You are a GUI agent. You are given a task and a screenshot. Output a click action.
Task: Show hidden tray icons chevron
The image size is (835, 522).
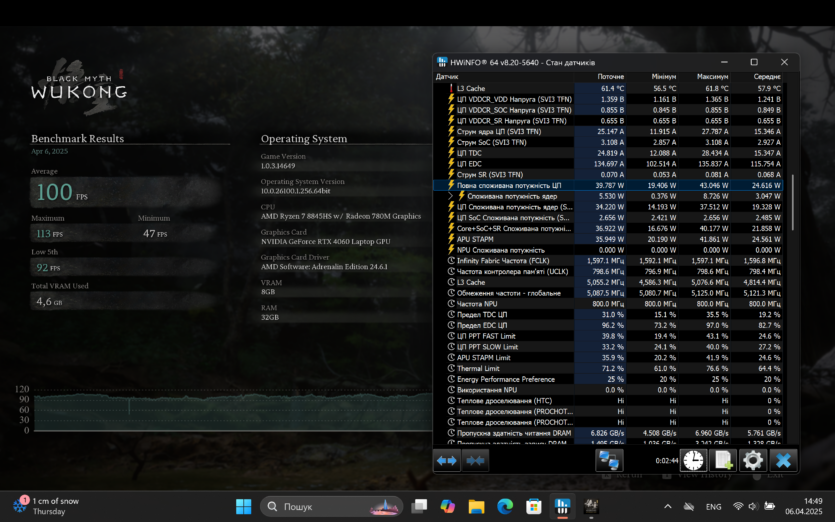[668, 507]
